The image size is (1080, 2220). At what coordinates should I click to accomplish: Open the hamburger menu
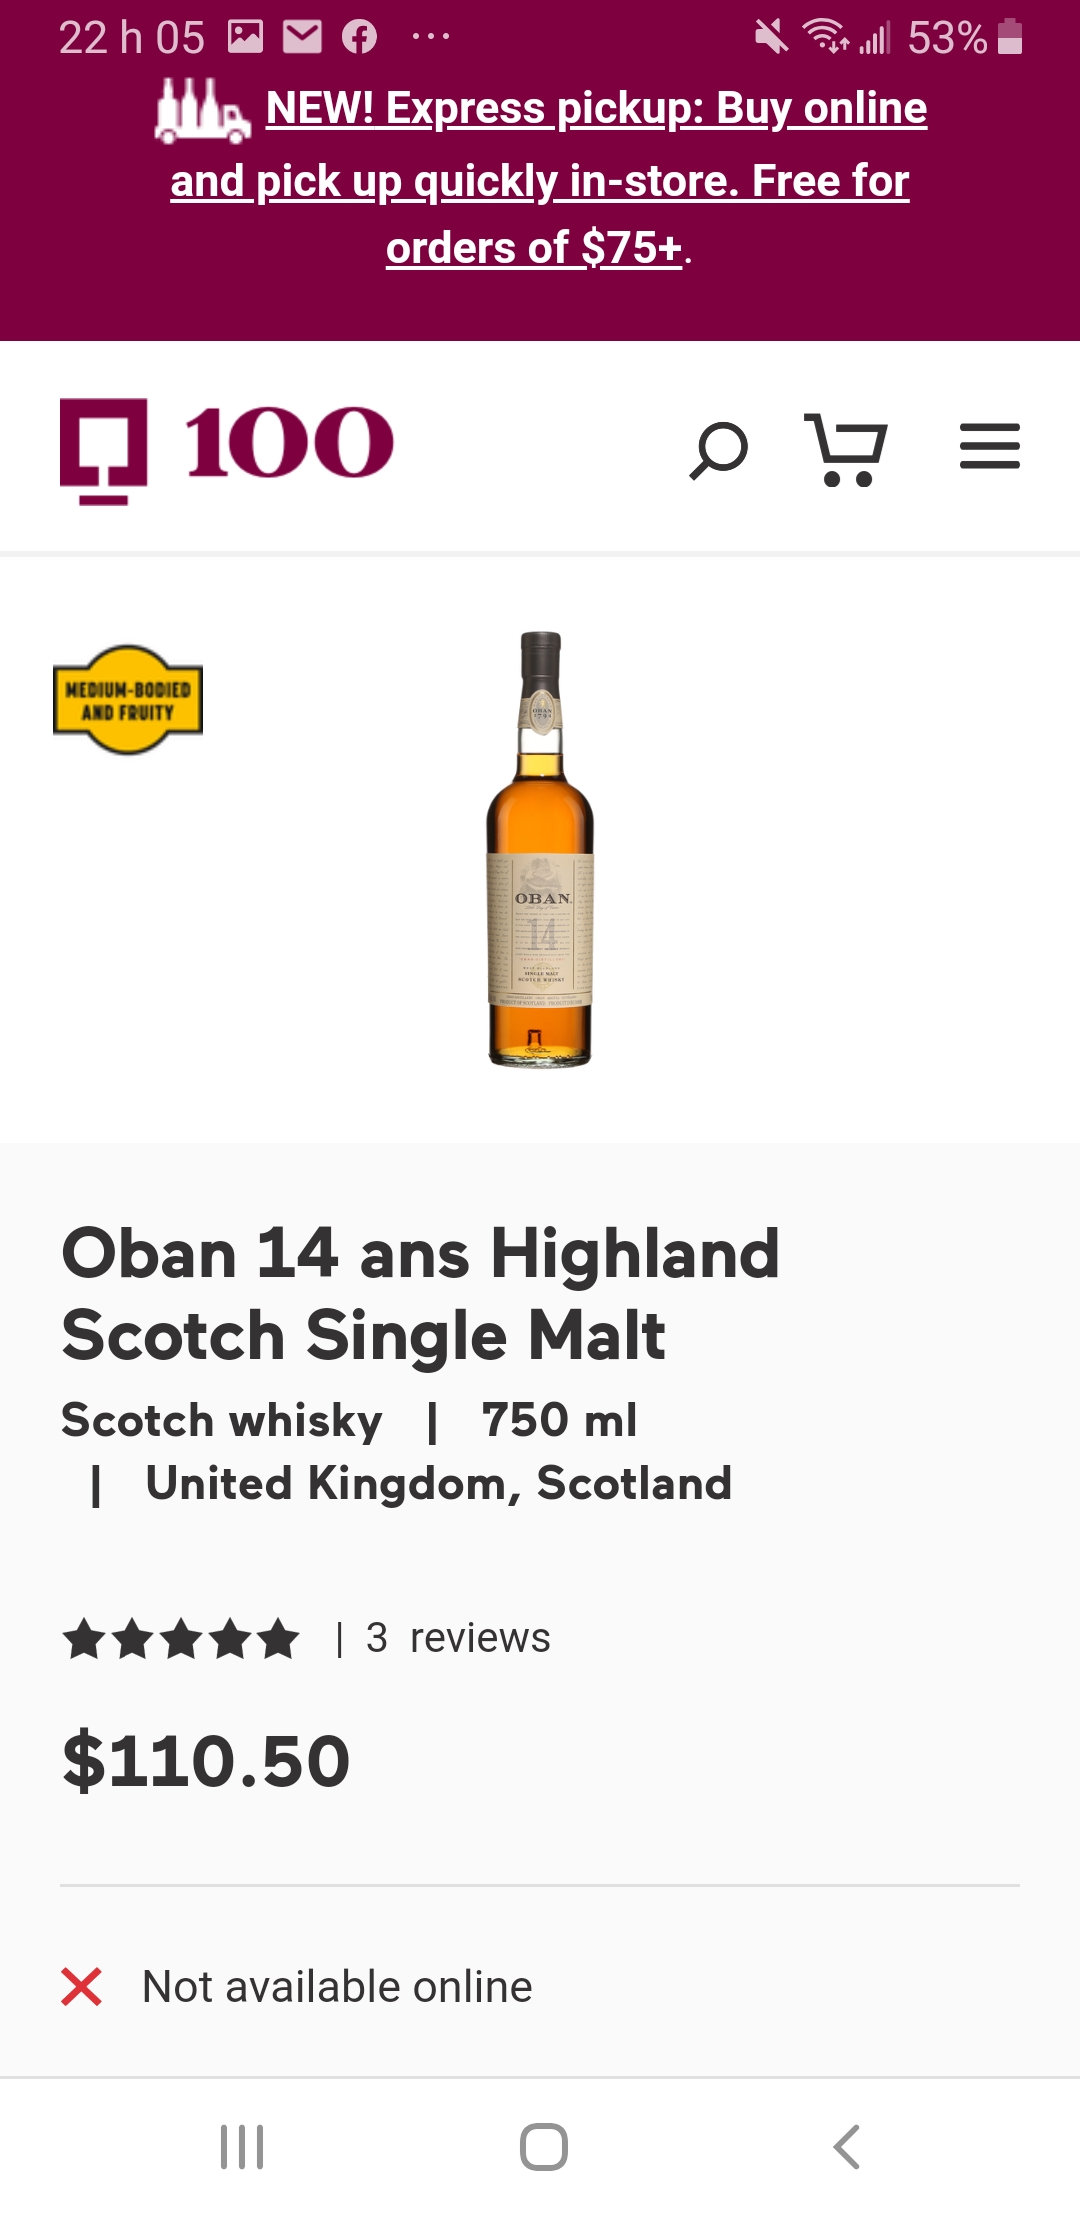click(x=989, y=446)
